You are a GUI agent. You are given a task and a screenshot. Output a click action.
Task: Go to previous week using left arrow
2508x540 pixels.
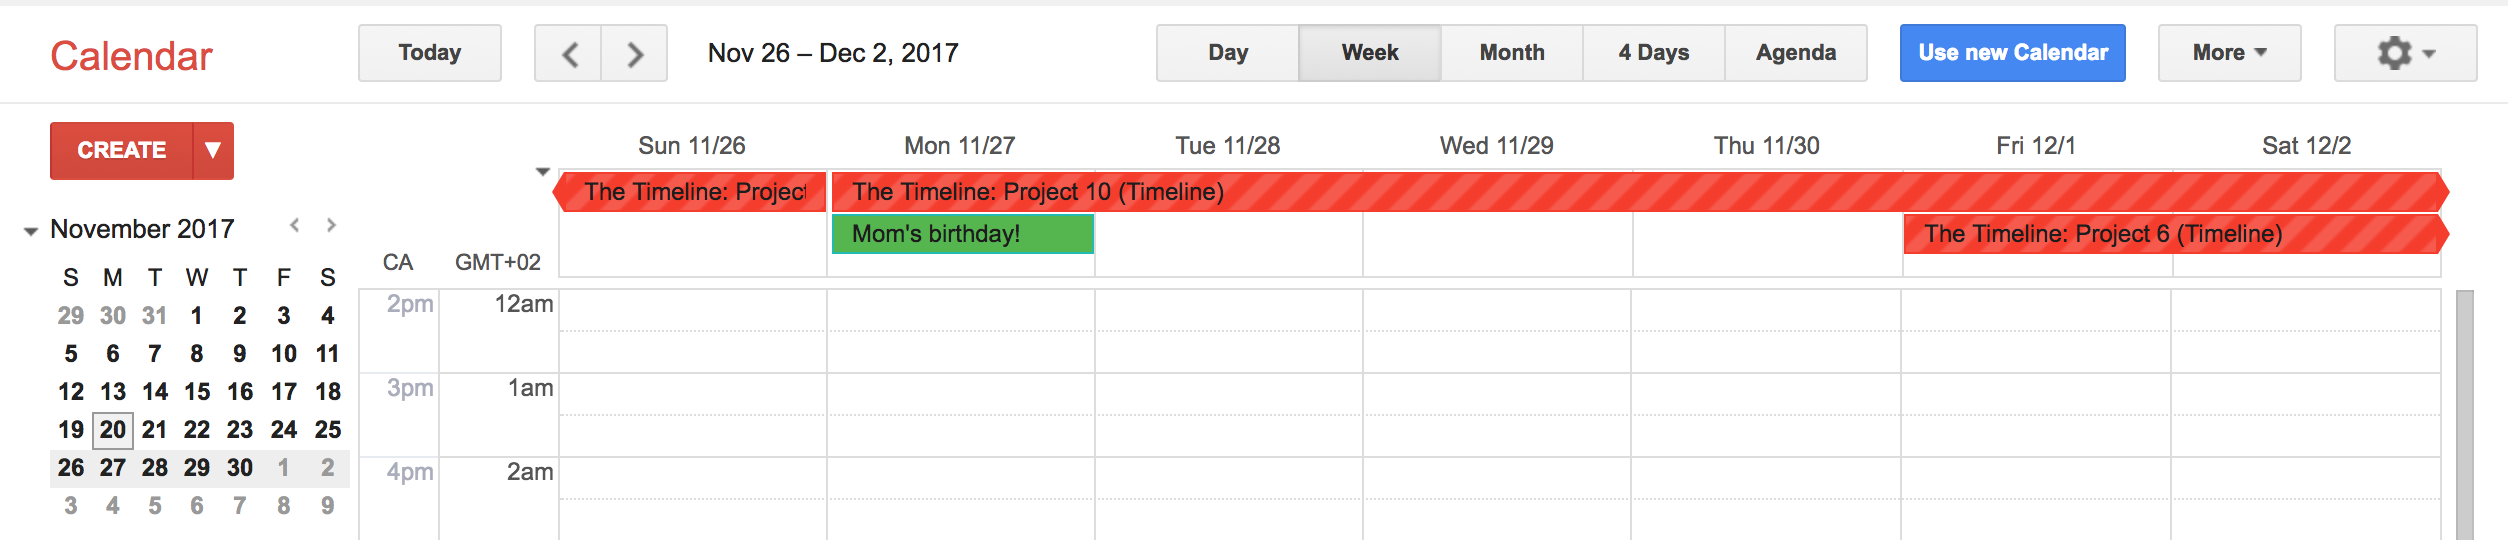coord(568,53)
